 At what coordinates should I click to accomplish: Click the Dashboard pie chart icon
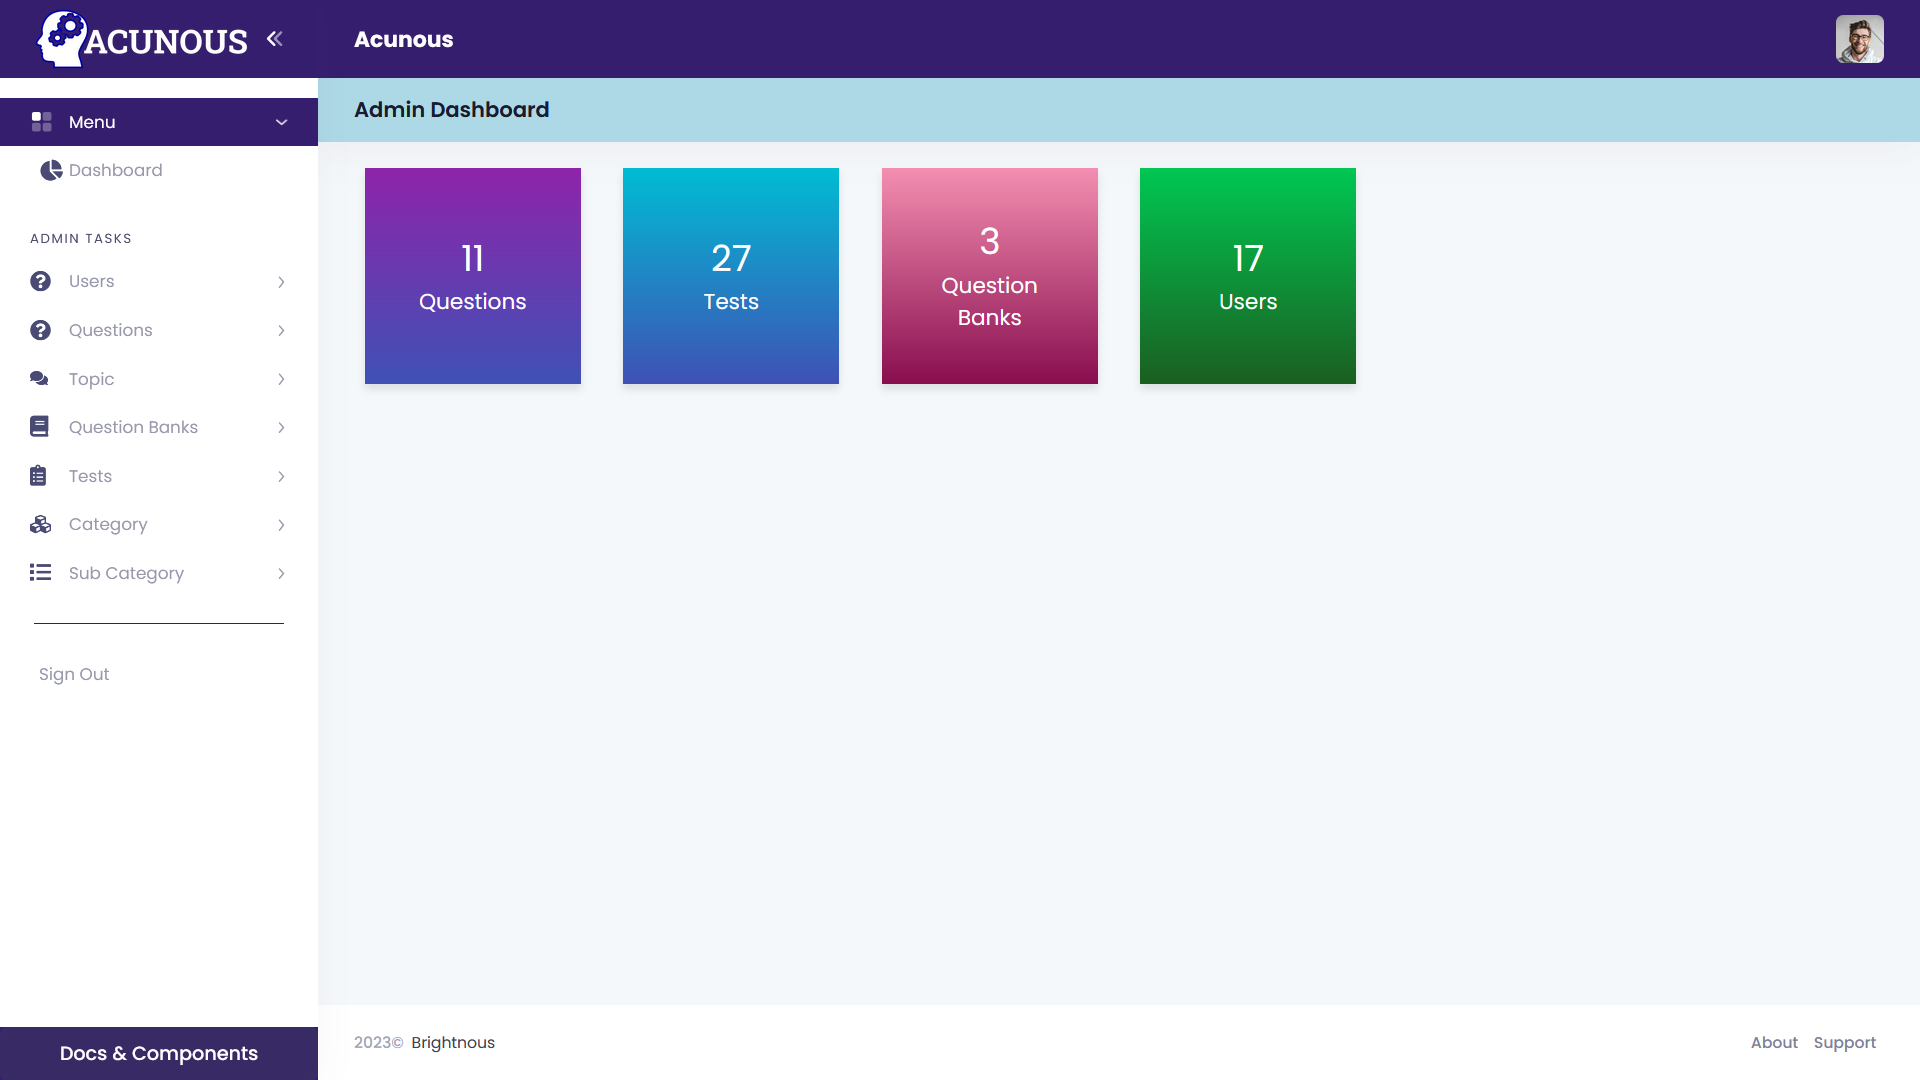click(50, 170)
